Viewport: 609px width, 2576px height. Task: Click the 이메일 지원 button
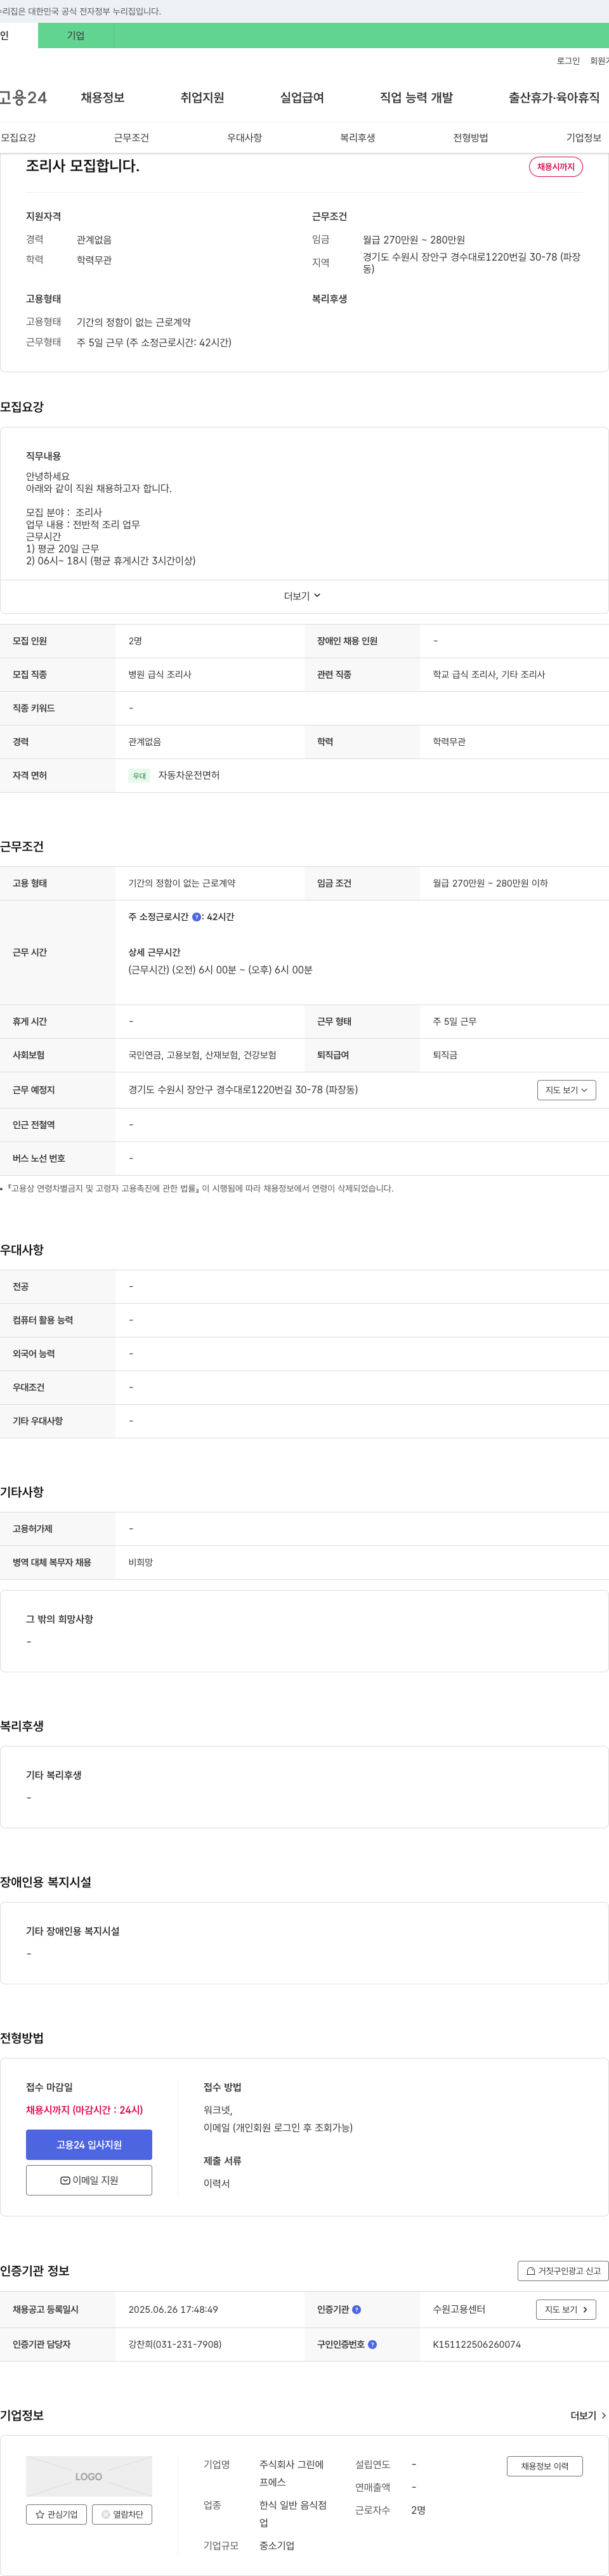(x=89, y=2180)
